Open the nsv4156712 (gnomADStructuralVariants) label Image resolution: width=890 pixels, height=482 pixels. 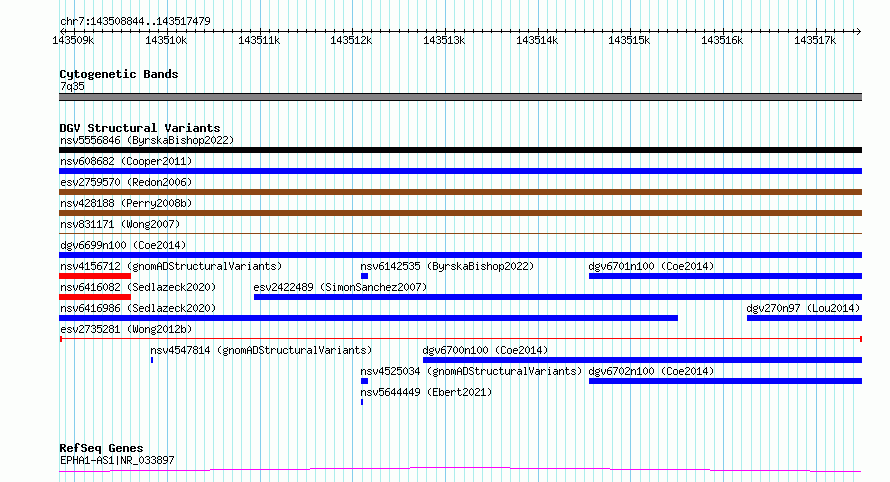(171, 266)
